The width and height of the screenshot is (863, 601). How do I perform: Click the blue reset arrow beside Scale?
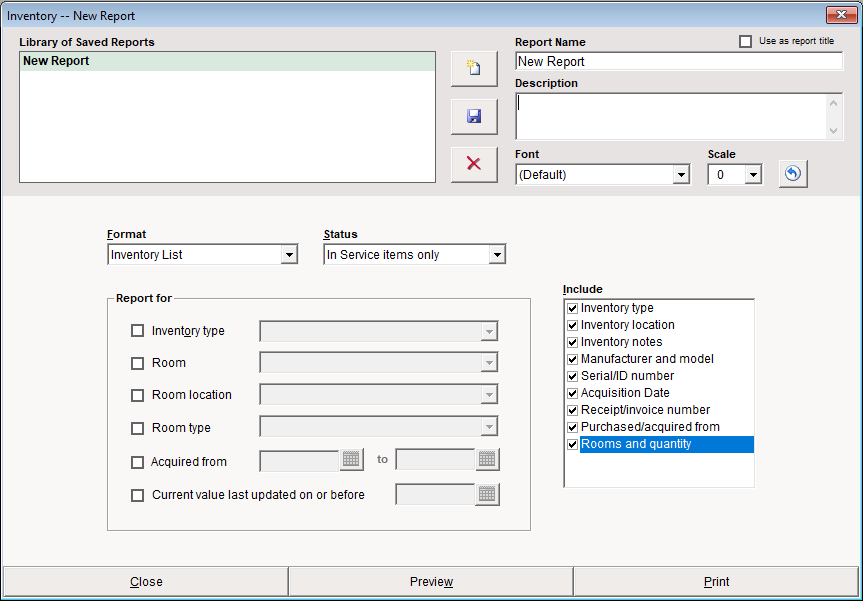(792, 174)
